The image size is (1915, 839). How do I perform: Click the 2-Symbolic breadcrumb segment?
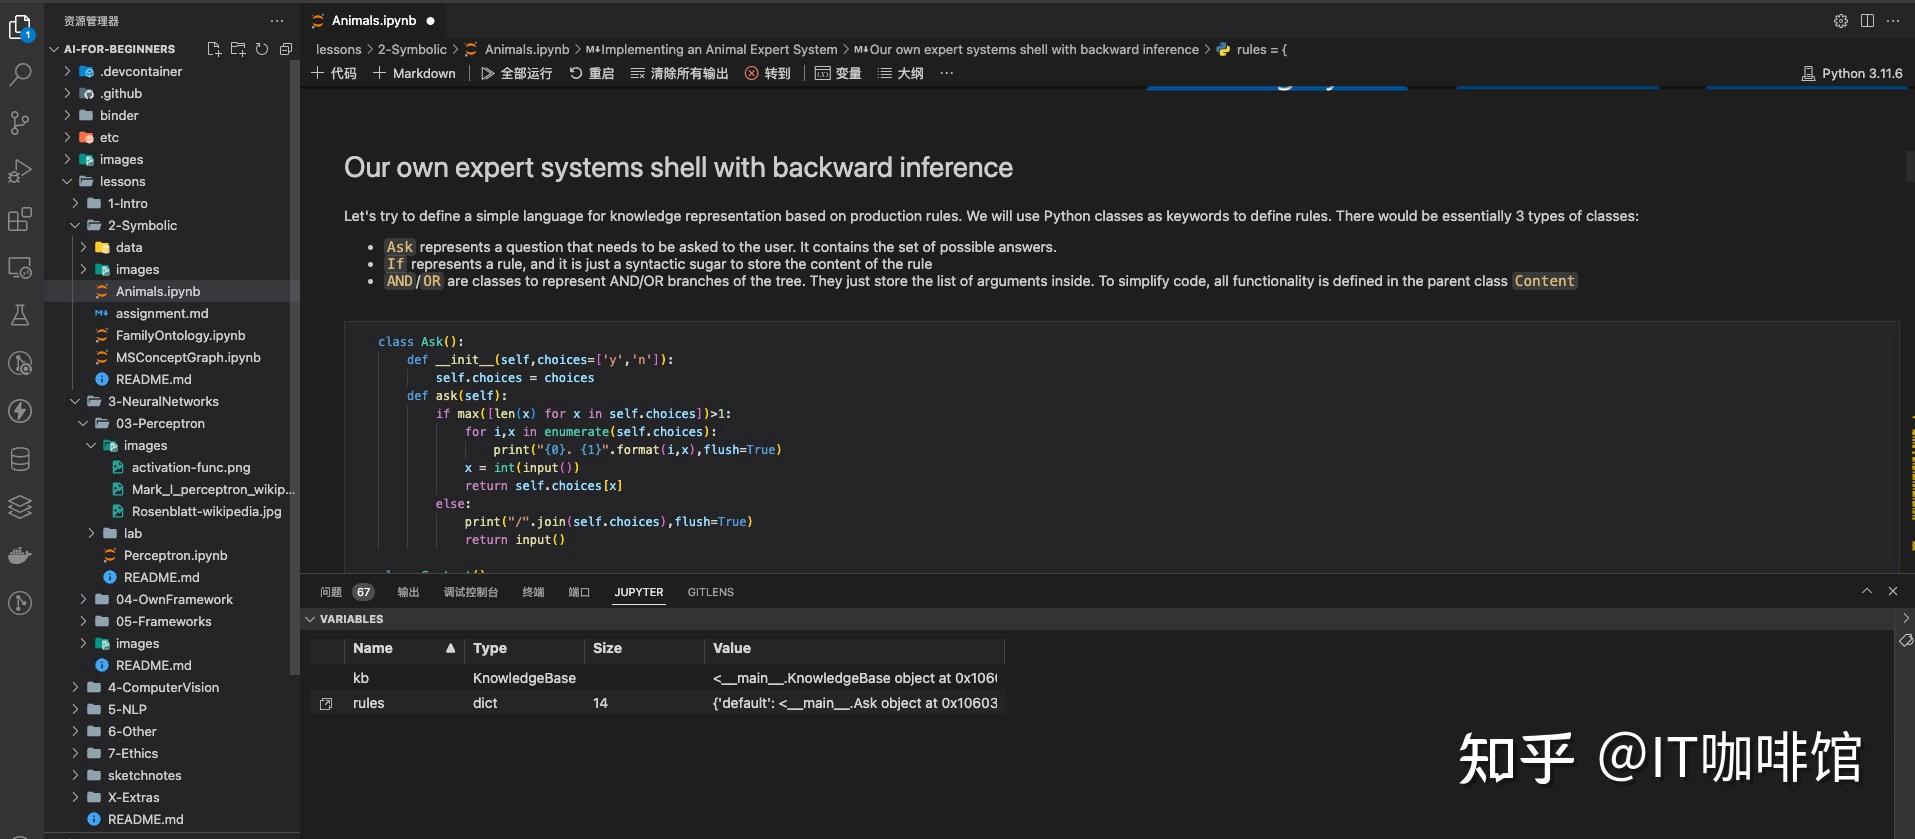click(x=412, y=49)
